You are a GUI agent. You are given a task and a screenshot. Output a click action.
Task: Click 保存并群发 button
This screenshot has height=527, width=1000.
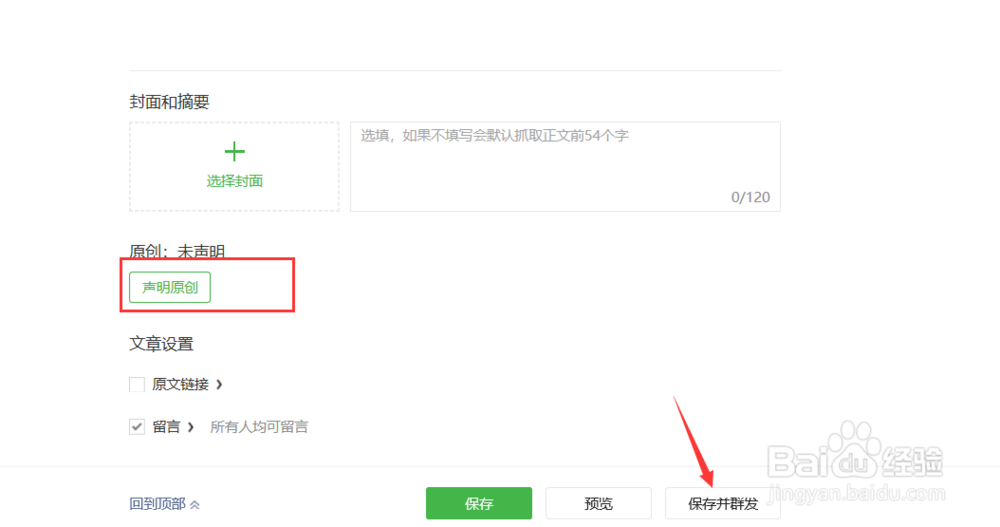723,503
